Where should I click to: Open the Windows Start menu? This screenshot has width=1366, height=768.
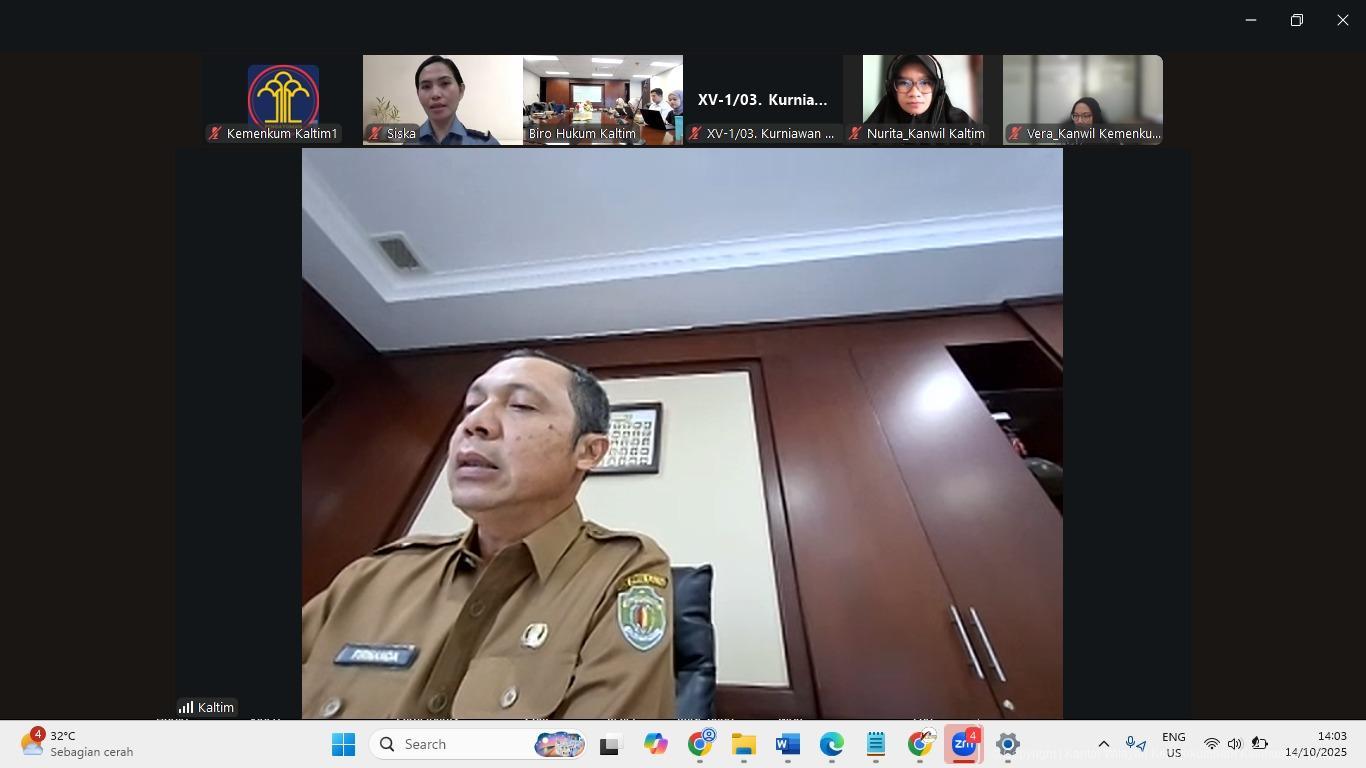click(343, 744)
